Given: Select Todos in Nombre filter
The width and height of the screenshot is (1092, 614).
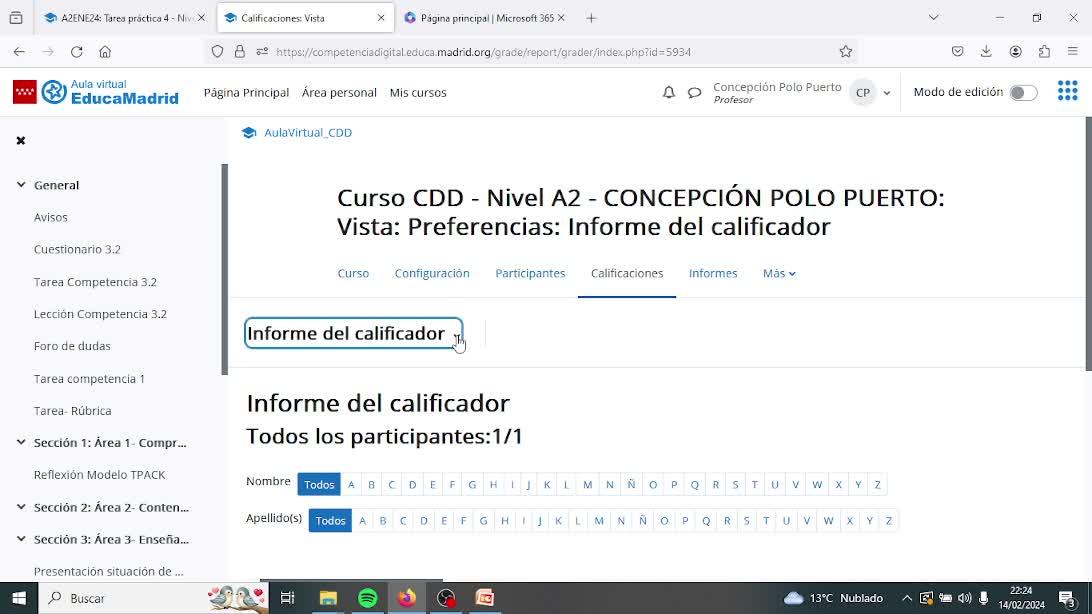Looking at the screenshot, I should (319, 485).
